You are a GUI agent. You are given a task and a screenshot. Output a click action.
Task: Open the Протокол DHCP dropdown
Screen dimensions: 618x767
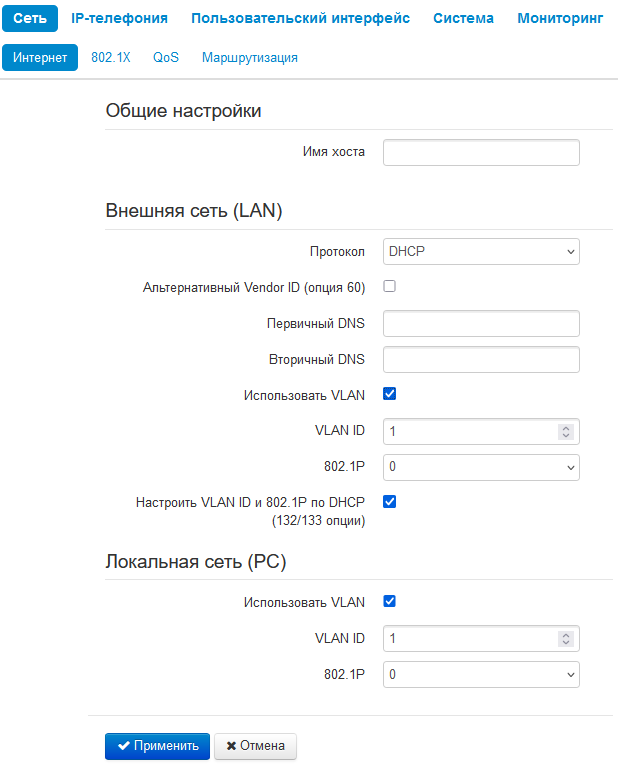(481, 252)
